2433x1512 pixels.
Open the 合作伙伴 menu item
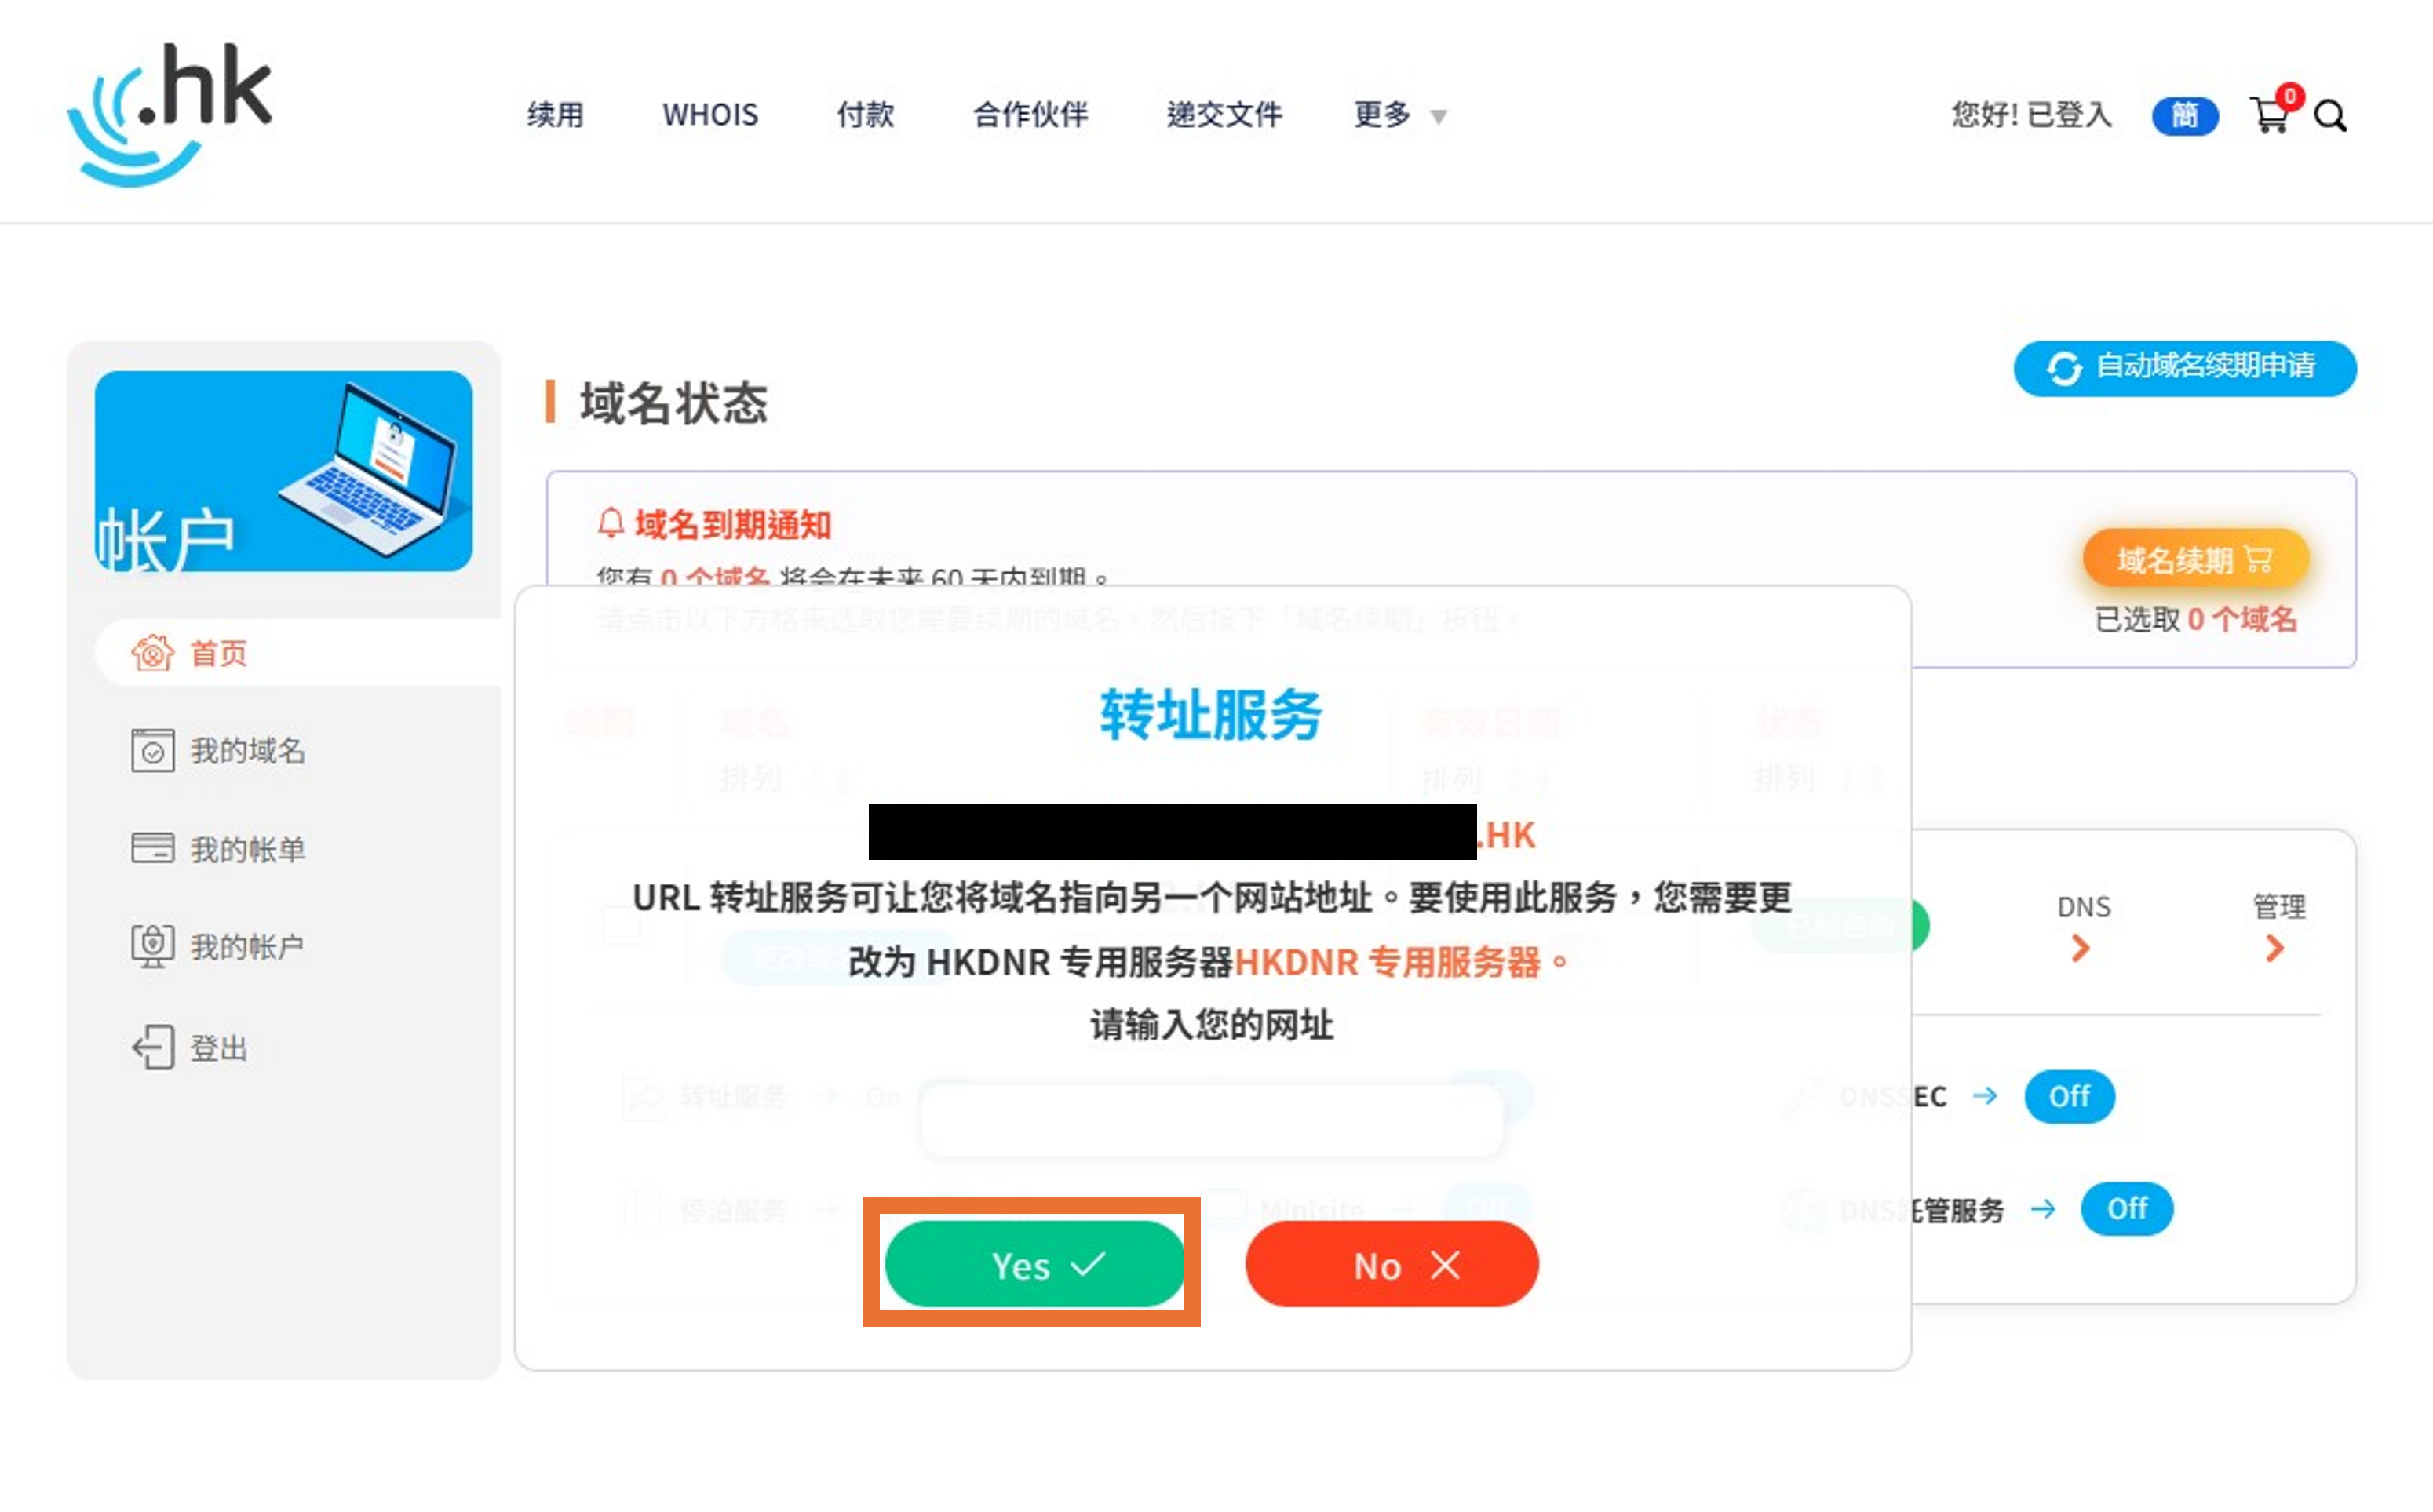pyautogui.click(x=1030, y=115)
